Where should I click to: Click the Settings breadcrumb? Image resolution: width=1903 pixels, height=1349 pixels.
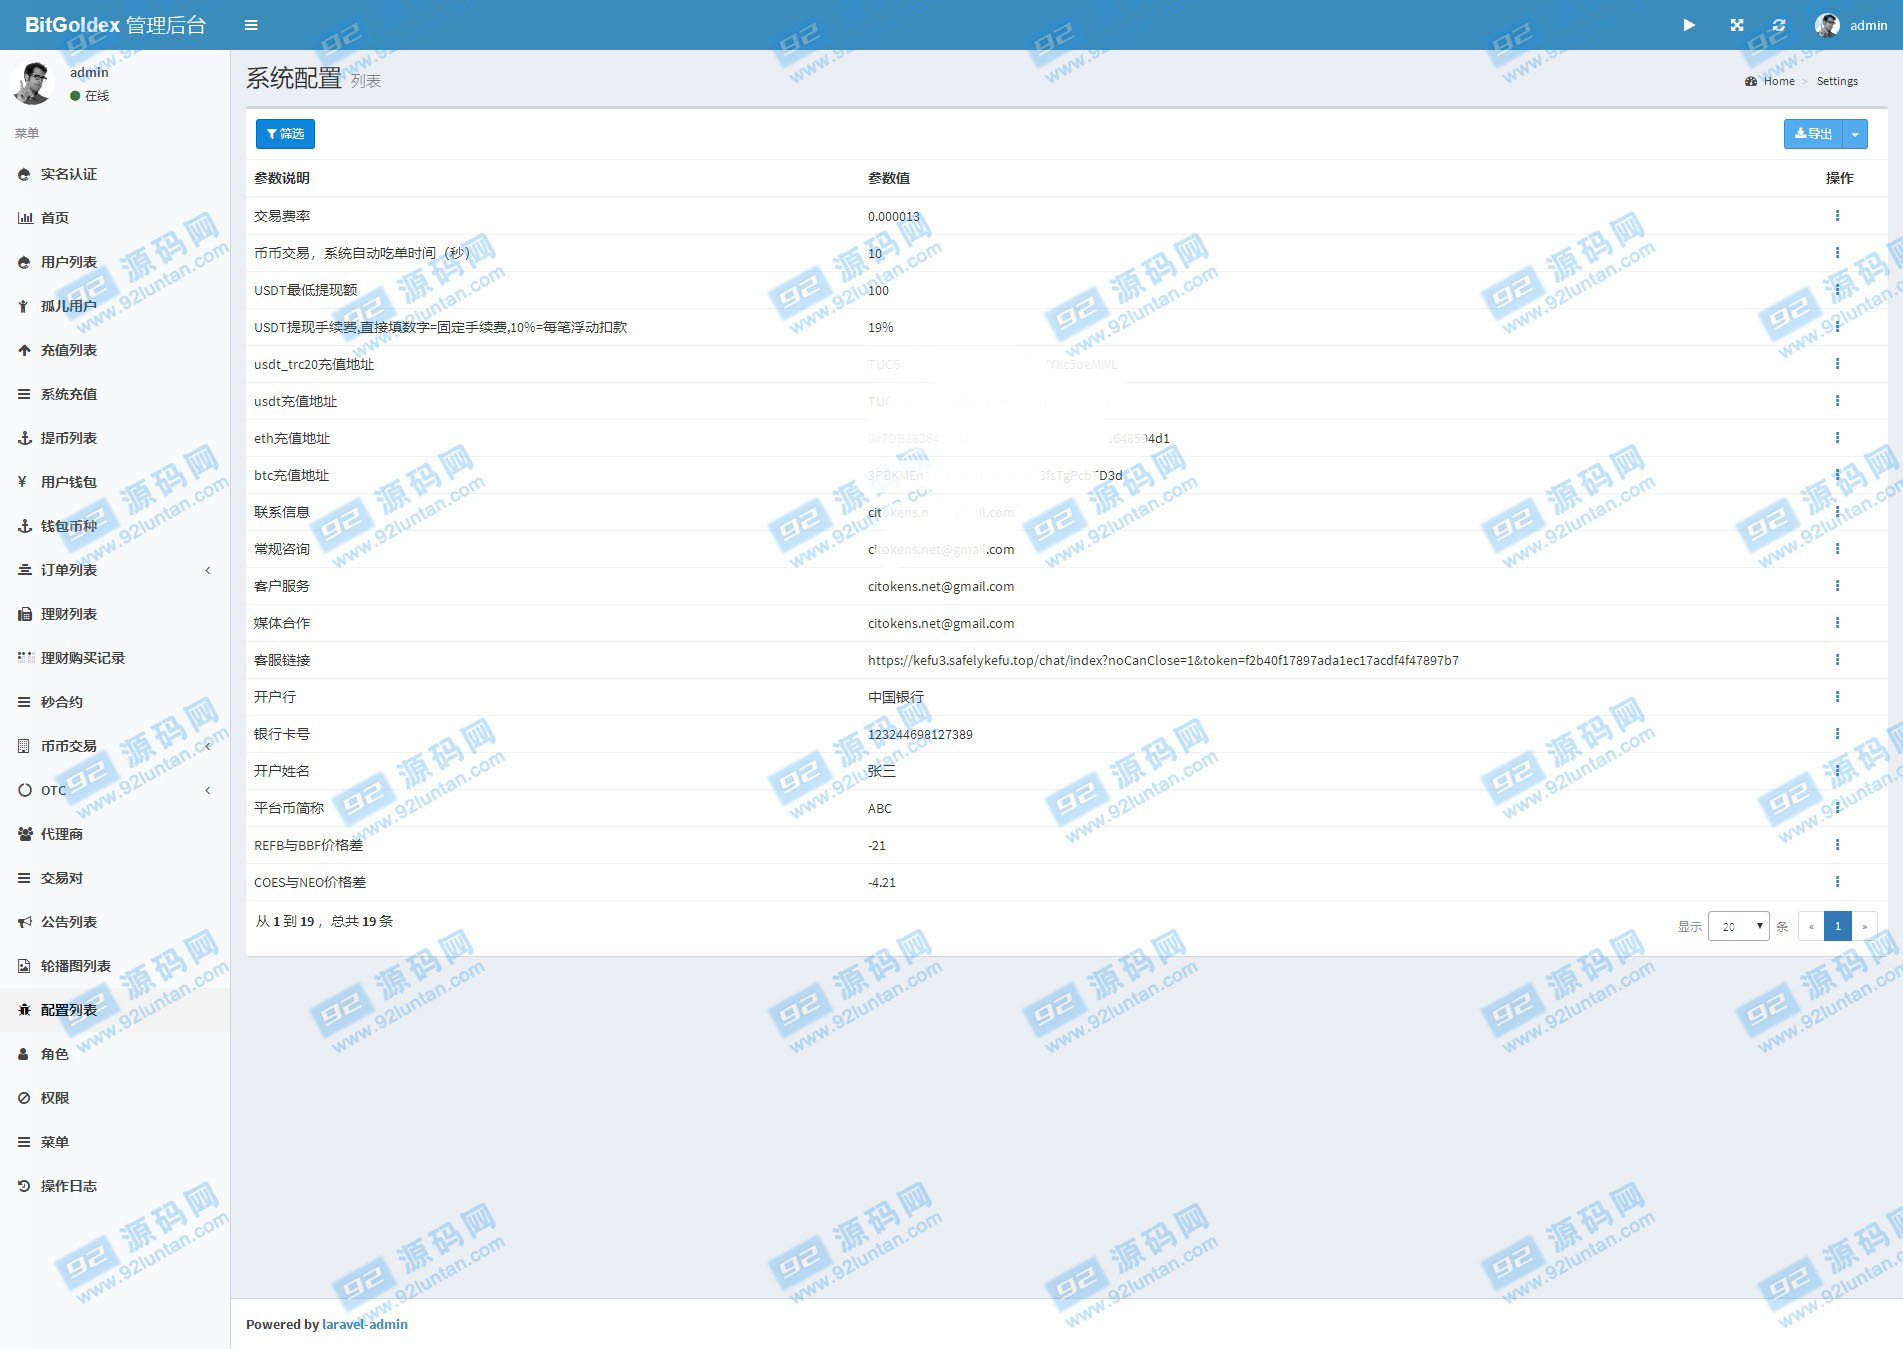coord(1837,81)
